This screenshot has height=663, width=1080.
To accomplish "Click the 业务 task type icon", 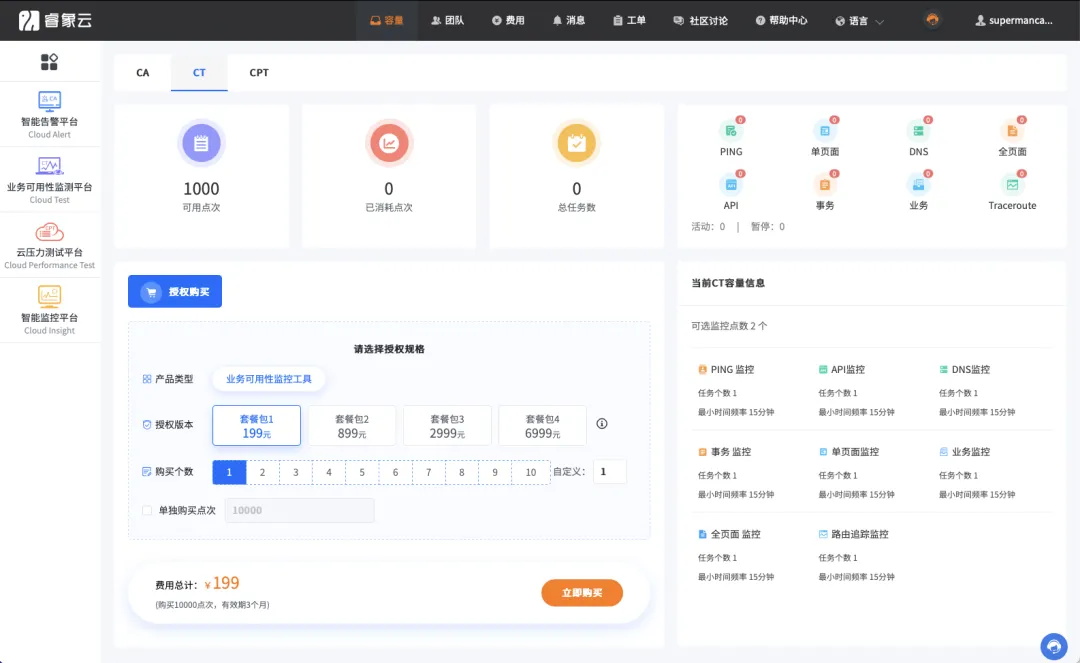I will point(918,185).
